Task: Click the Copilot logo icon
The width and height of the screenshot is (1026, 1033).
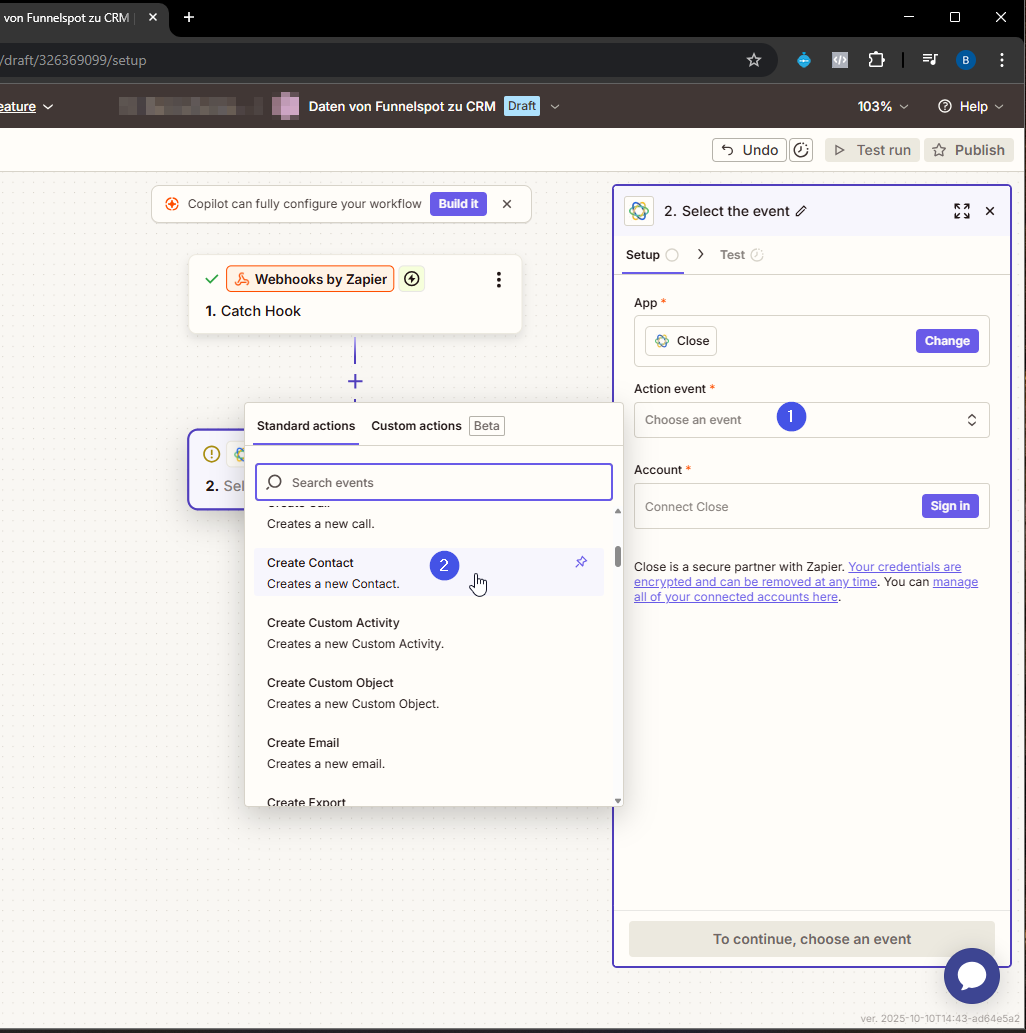Action: [x=172, y=204]
